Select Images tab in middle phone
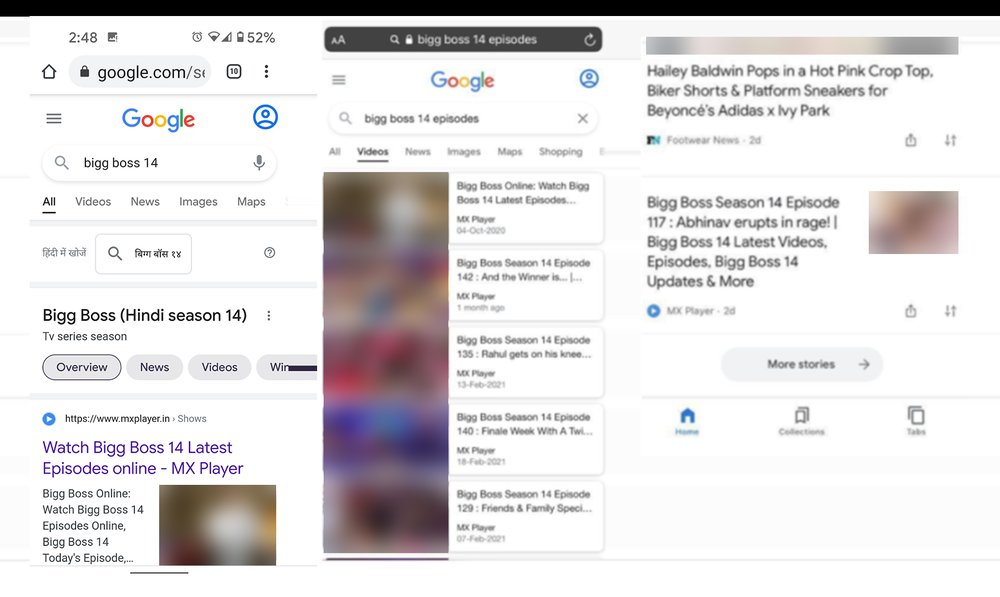Screen dimensions: 1000x597 pos(464,152)
